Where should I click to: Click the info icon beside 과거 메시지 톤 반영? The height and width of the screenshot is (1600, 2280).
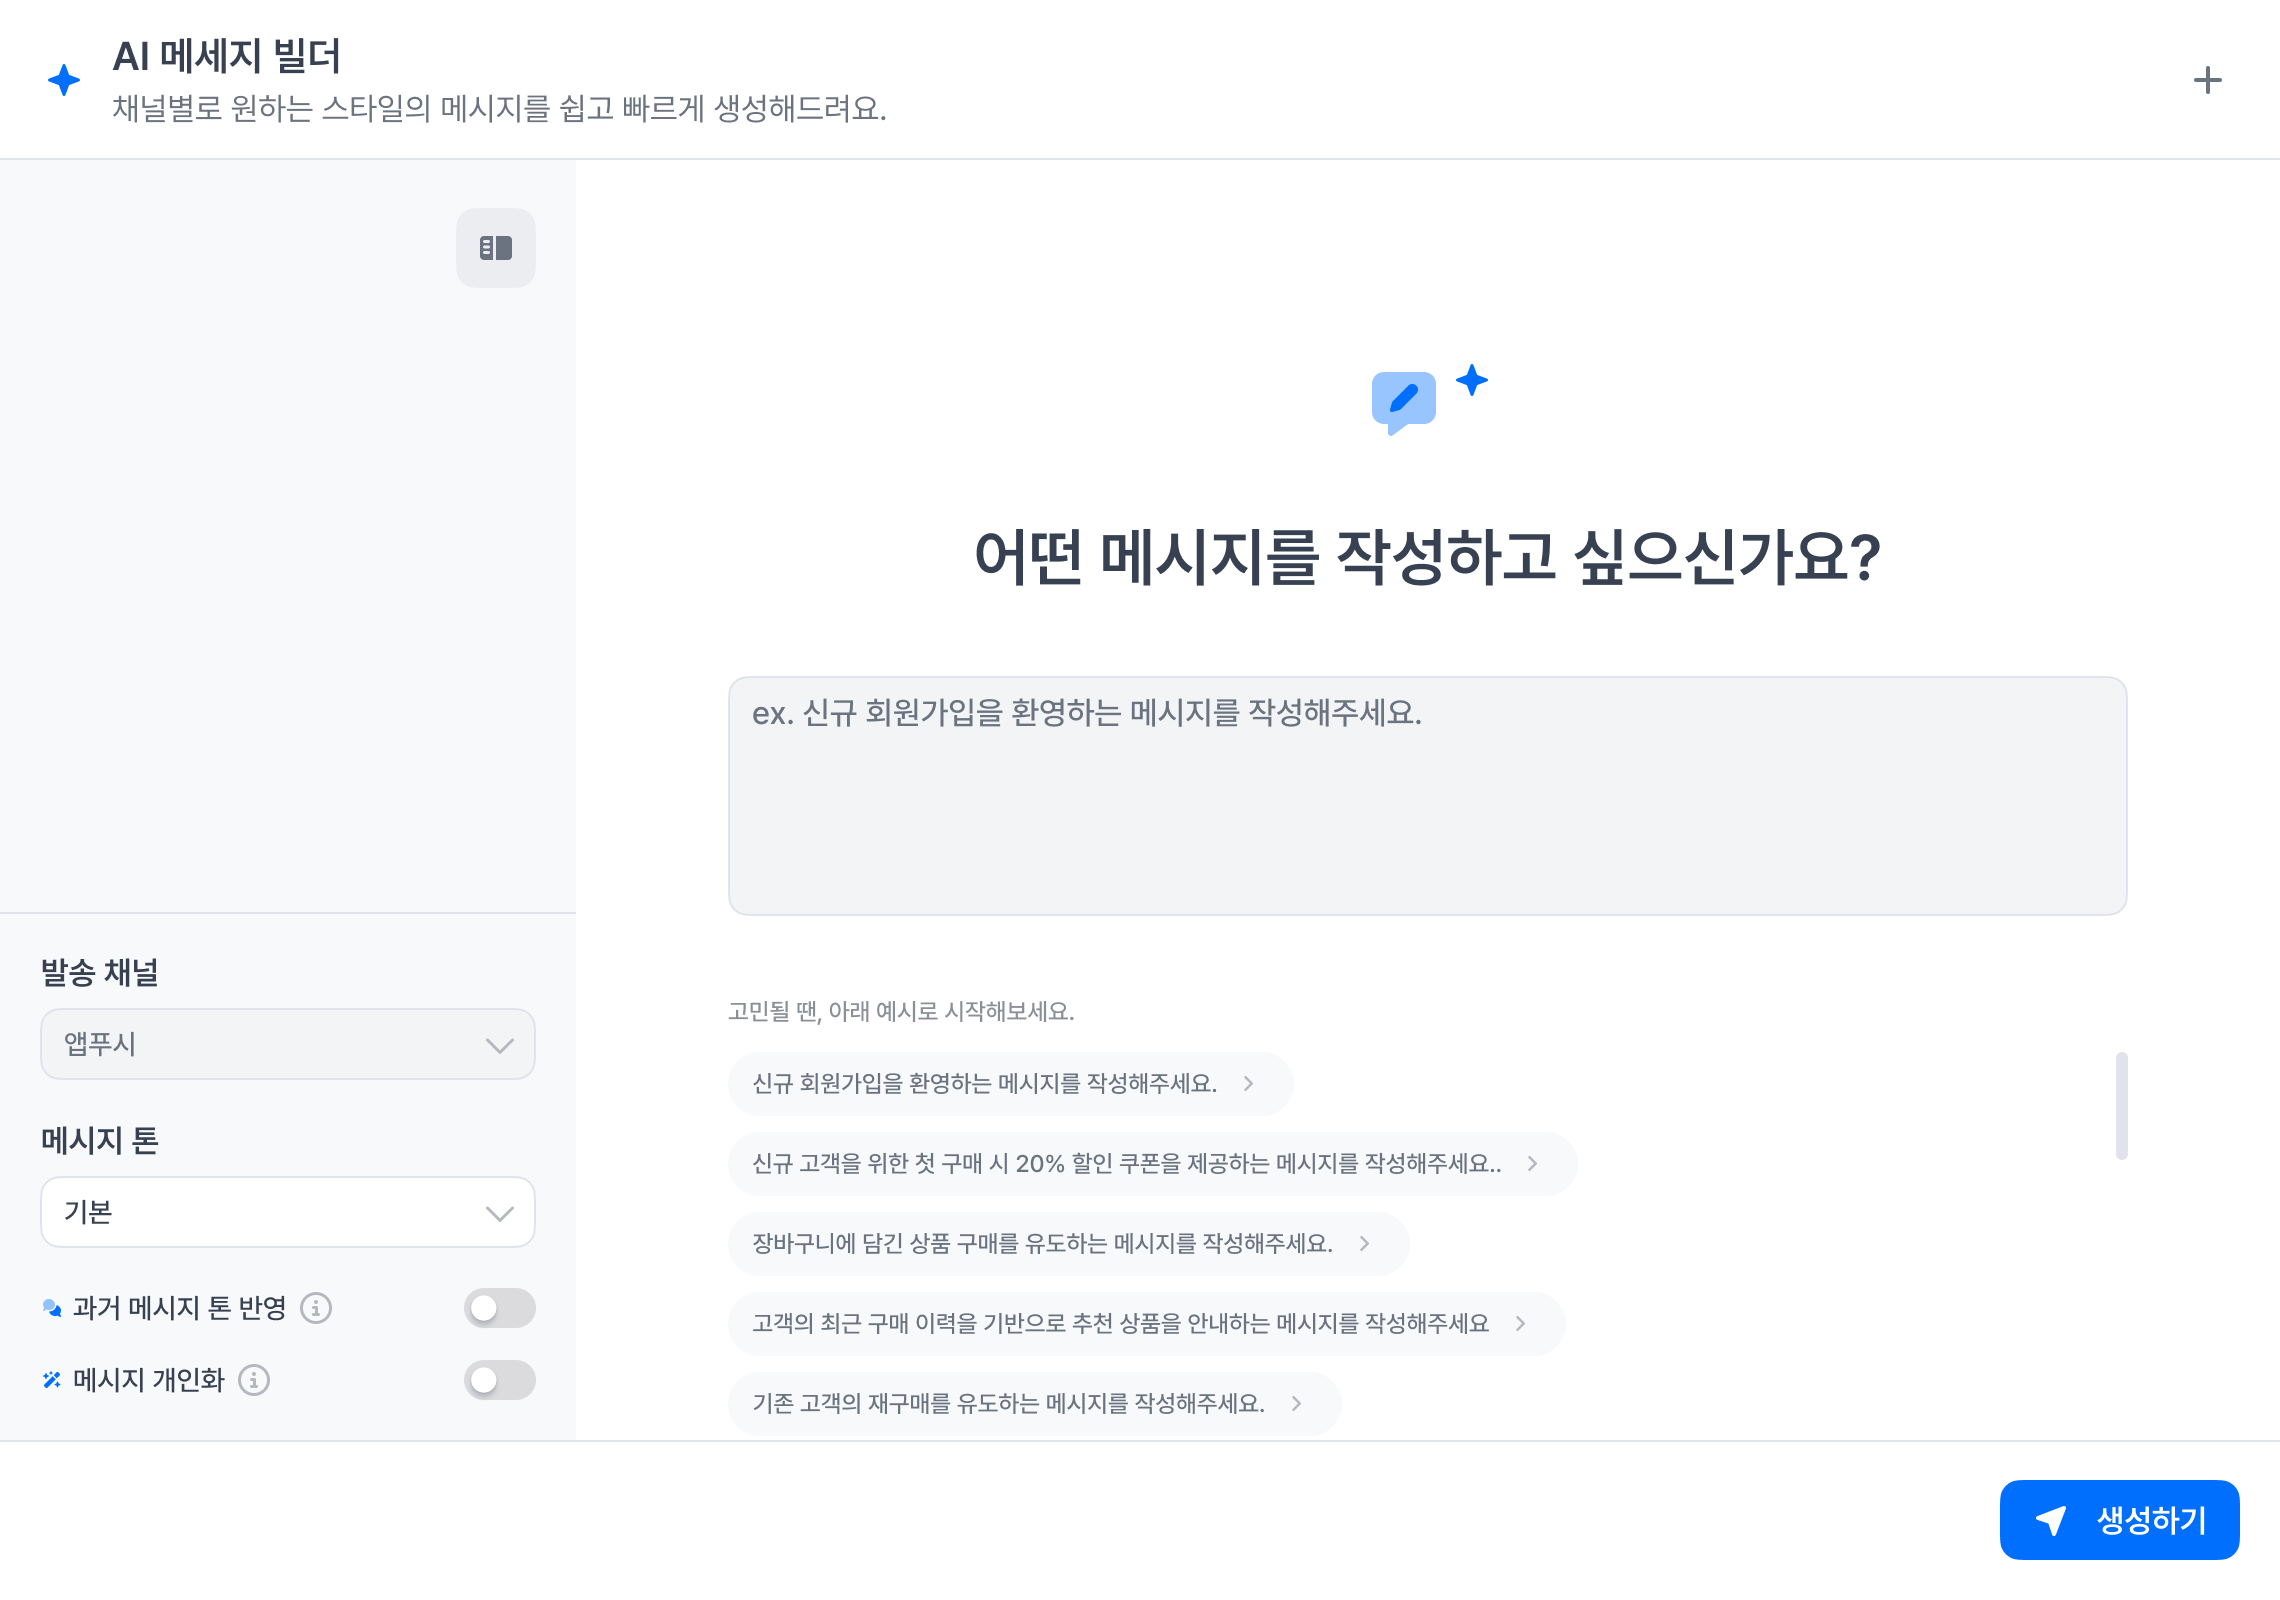click(316, 1308)
